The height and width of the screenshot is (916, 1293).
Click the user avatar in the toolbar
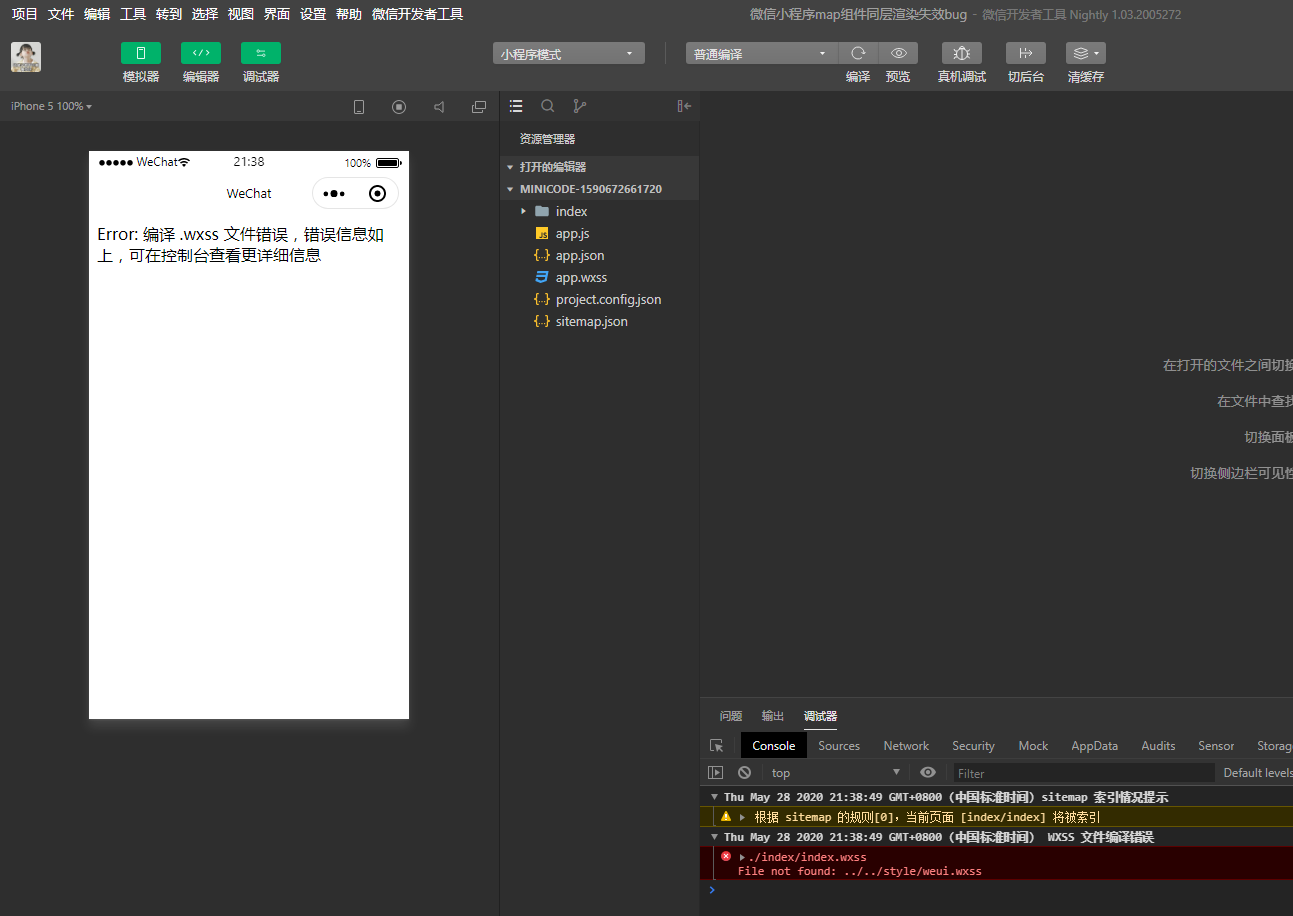pos(26,57)
